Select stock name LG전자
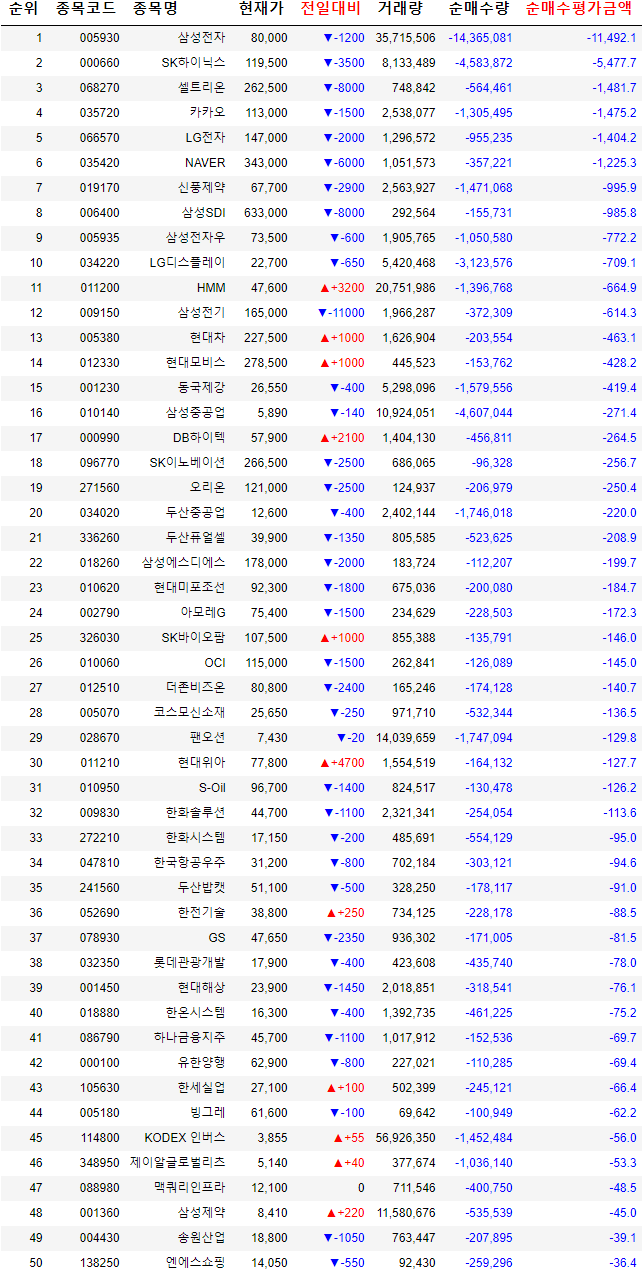This screenshot has height=1270, width=643. pyautogui.click(x=206, y=138)
